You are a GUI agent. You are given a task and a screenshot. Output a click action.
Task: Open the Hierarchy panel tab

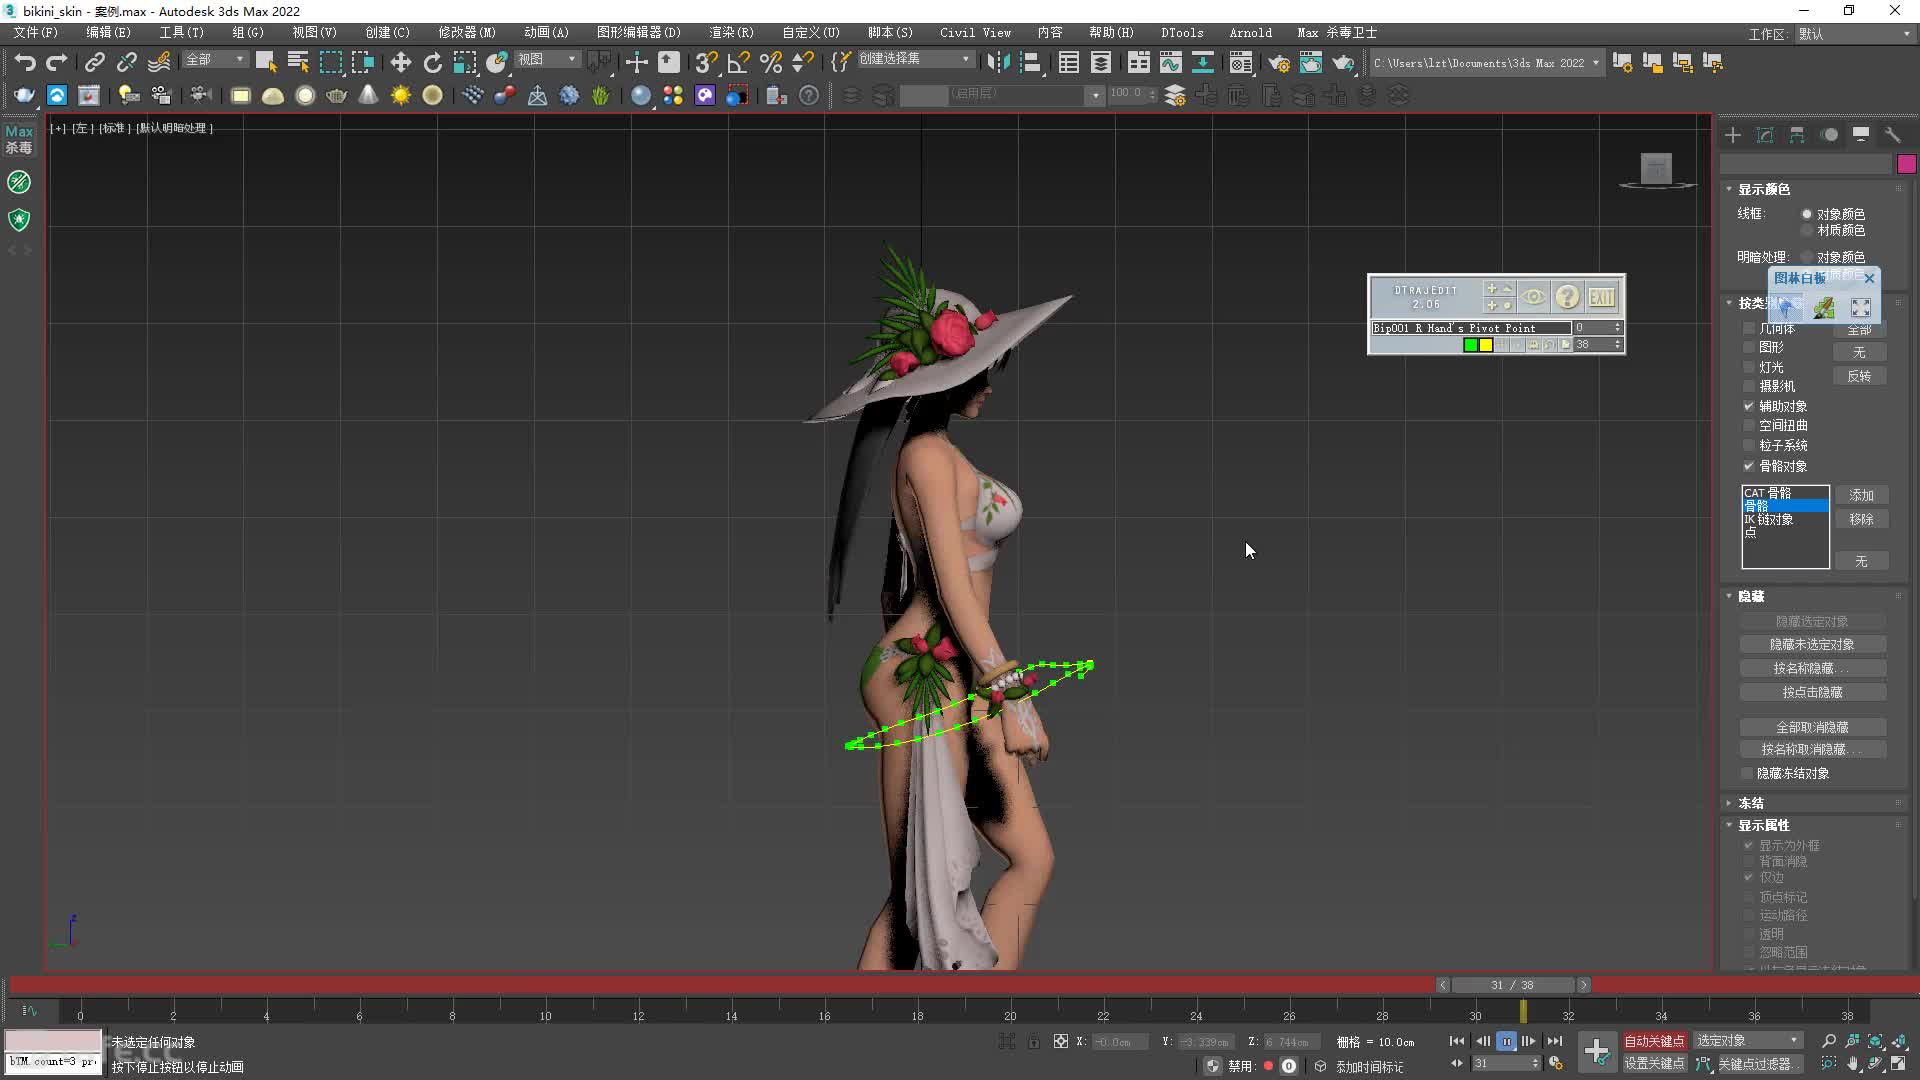1797,135
